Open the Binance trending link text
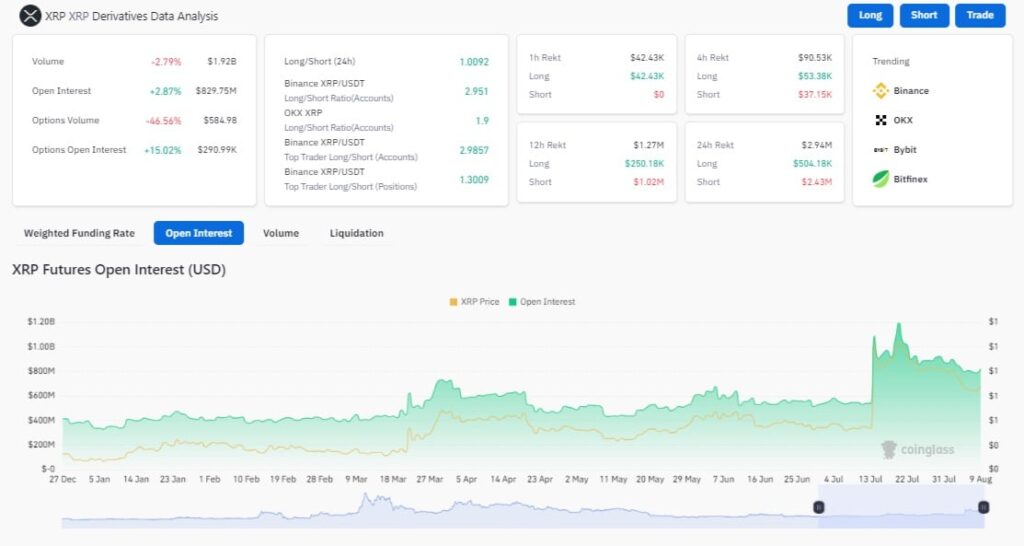Viewport: 1024px width, 546px height. pos(911,91)
